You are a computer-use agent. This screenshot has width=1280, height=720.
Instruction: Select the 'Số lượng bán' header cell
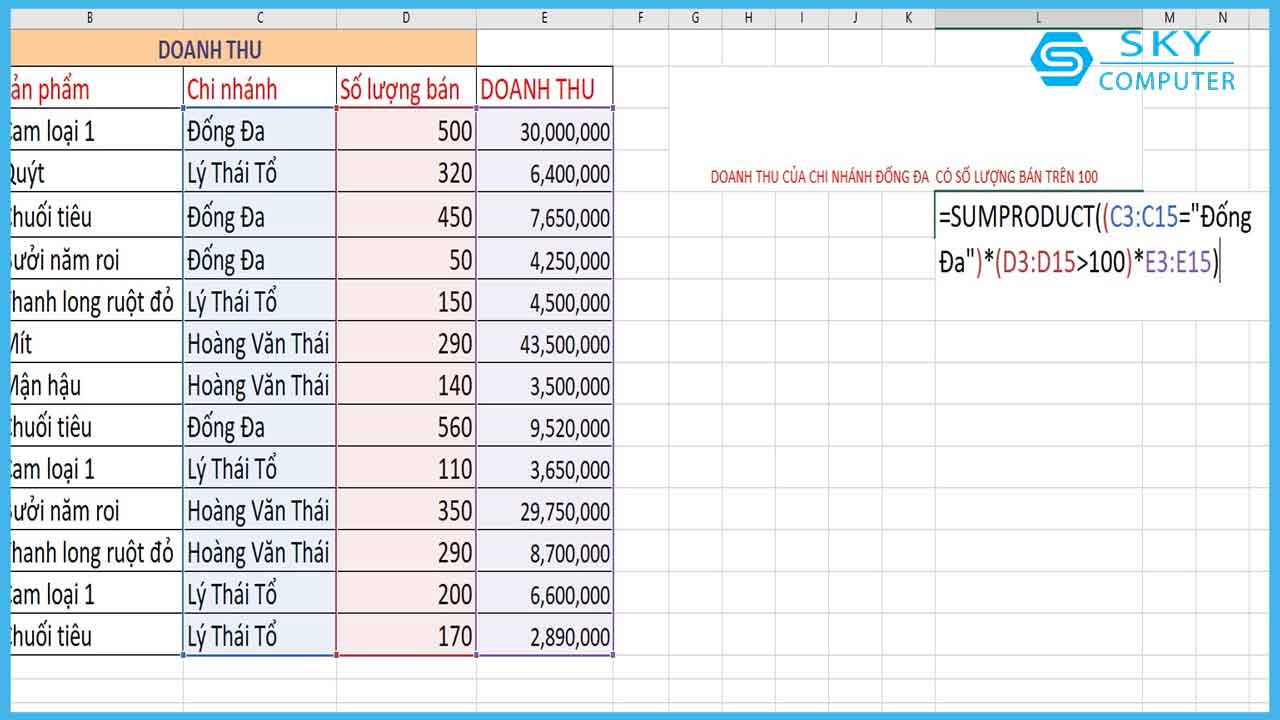coord(406,88)
